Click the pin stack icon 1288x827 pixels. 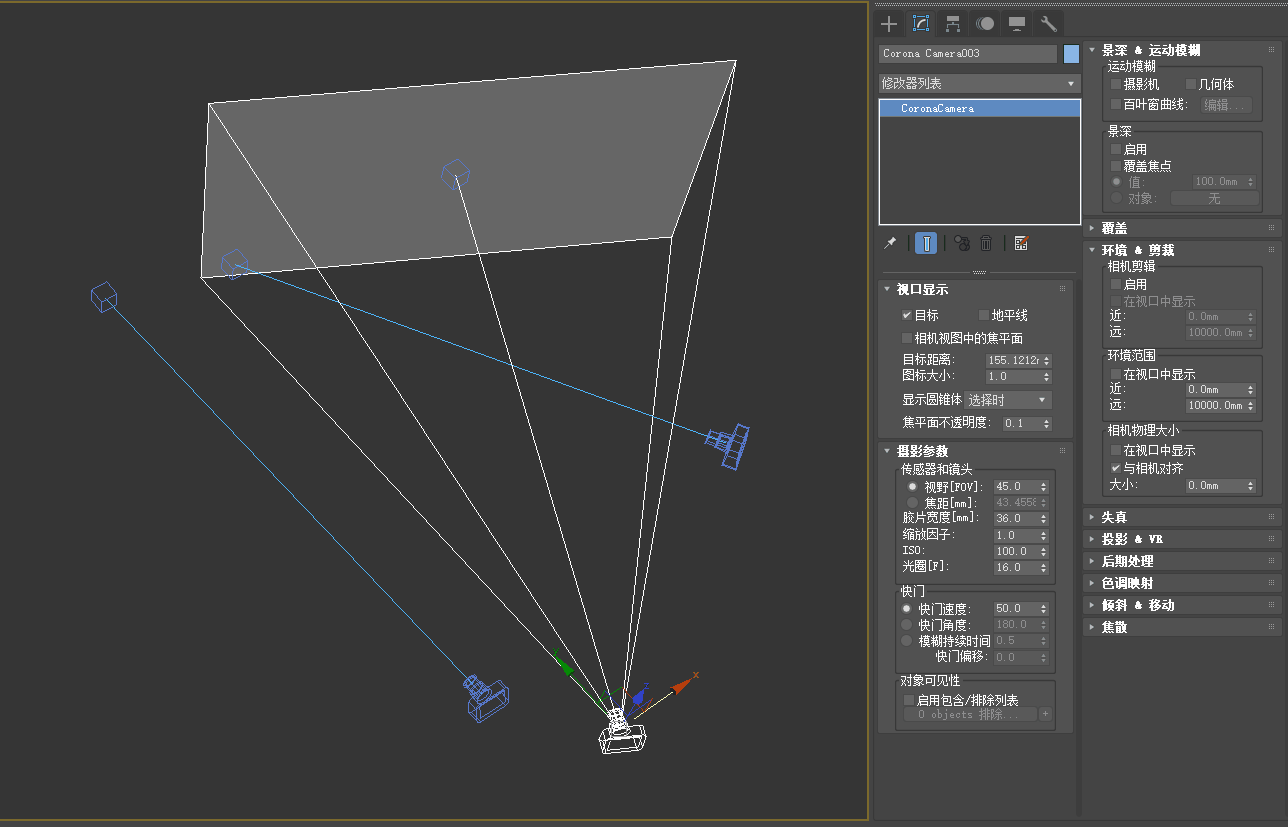(889, 243)
